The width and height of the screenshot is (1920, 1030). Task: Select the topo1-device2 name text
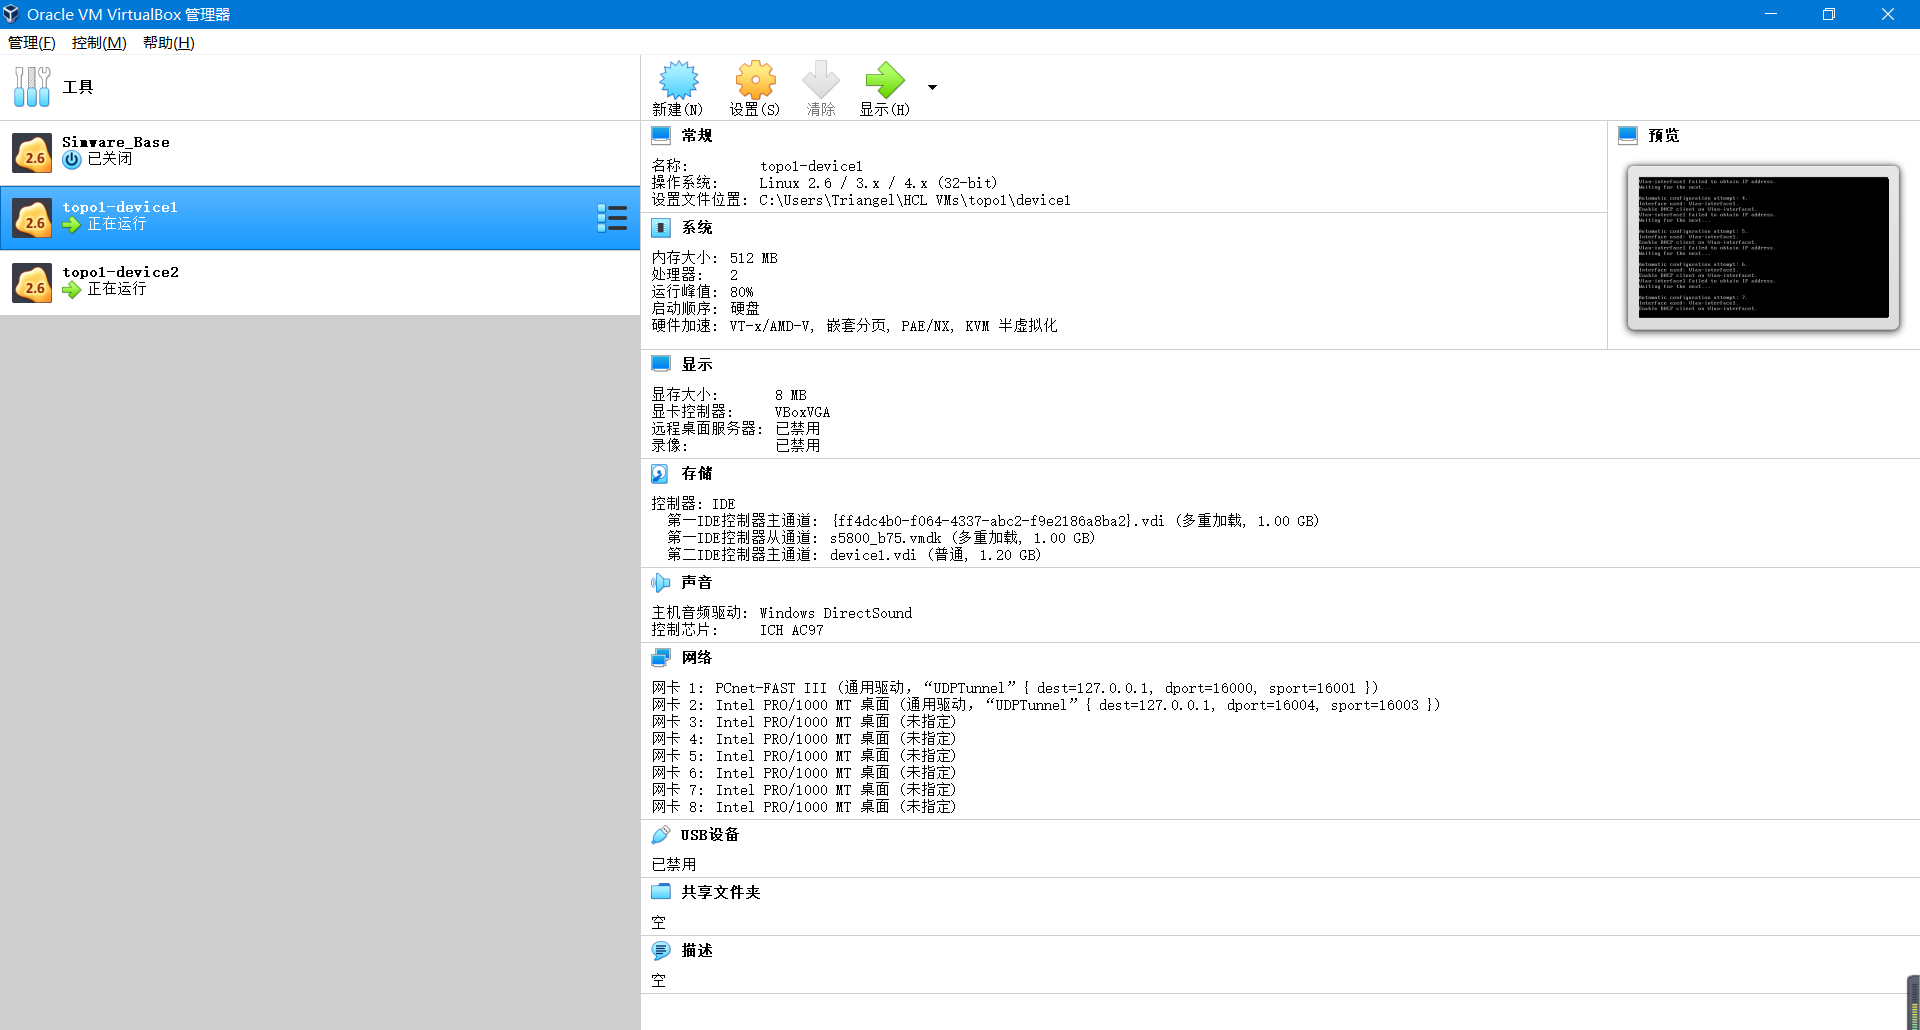(x=121, y=272)
